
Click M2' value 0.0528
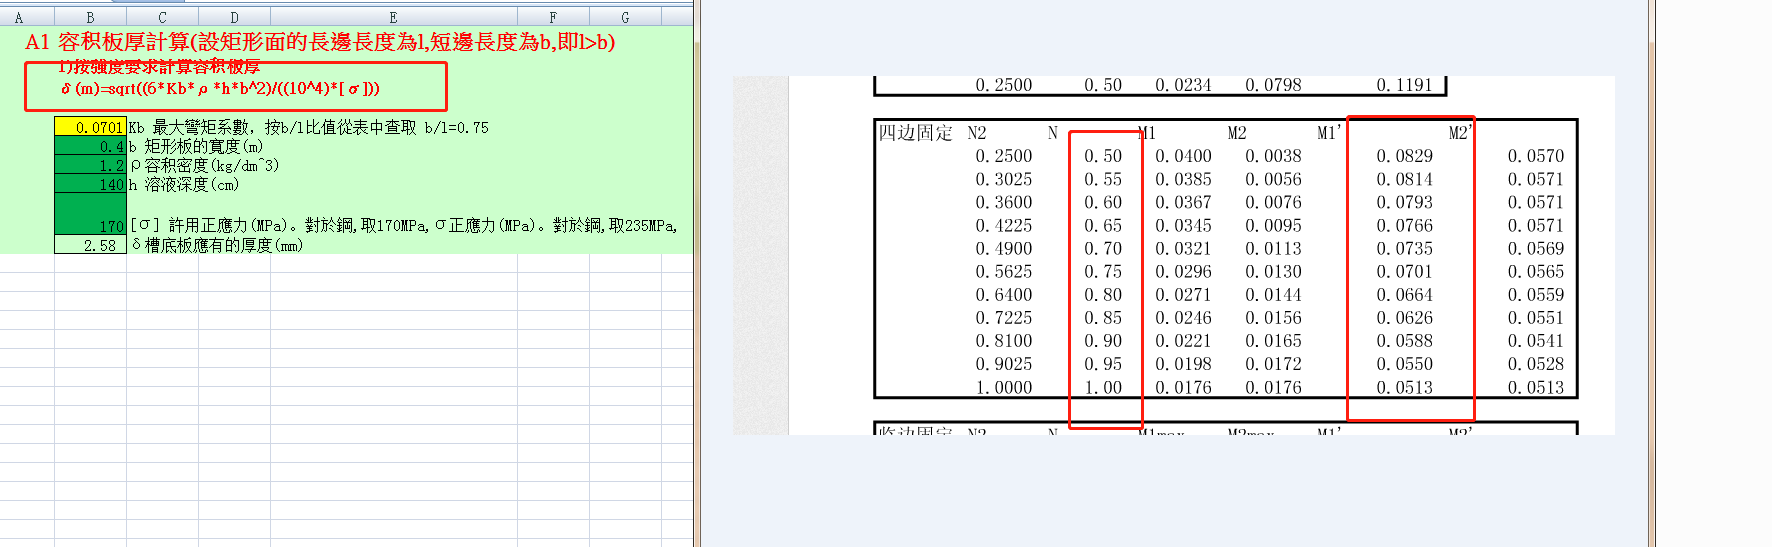(1536, 364)
